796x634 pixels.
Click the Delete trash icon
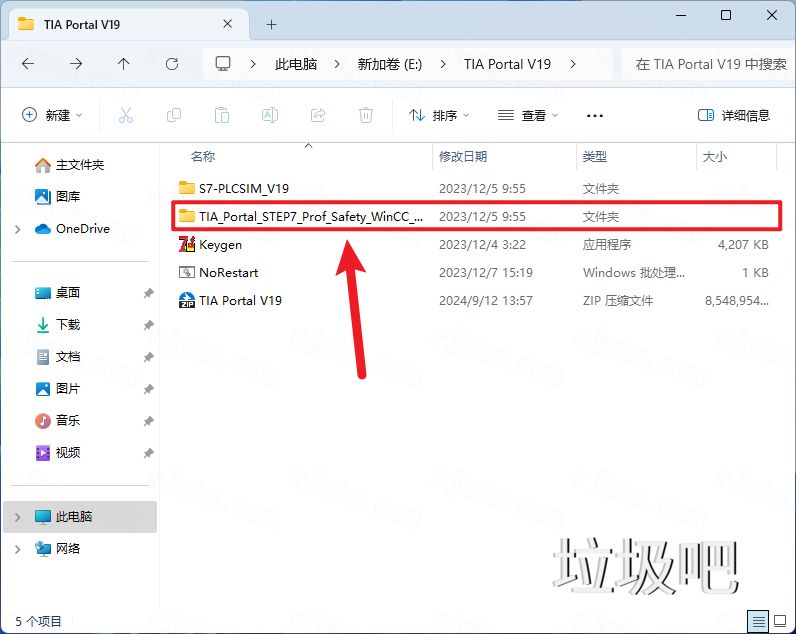pyautogui.click(x=366, y=115)
